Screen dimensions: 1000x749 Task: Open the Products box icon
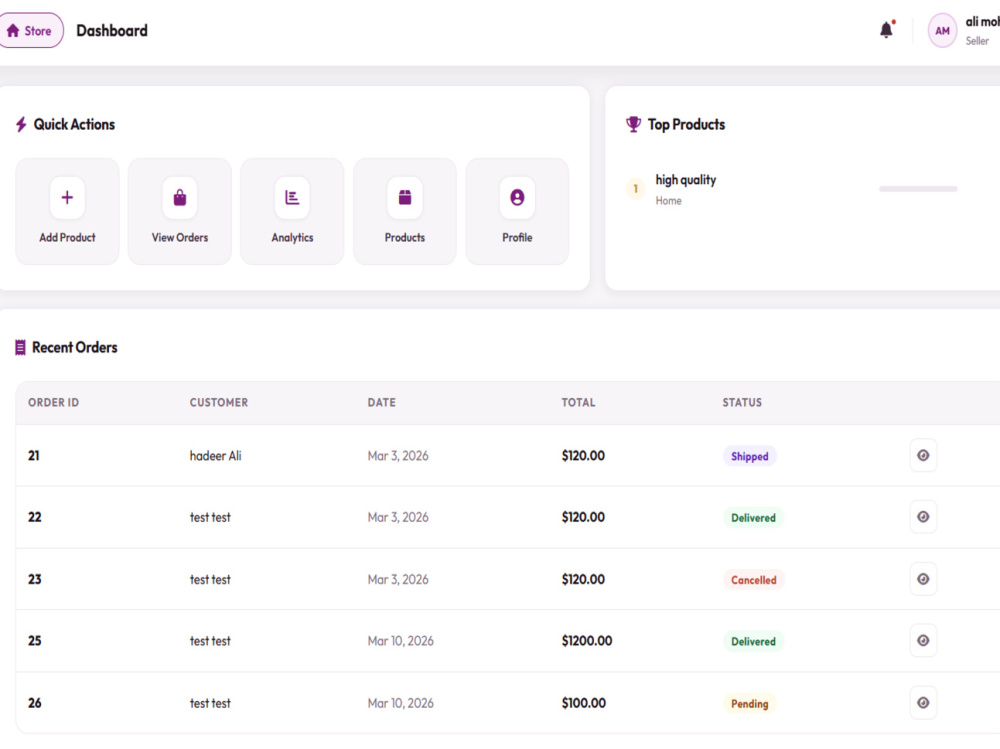[405, 198]
